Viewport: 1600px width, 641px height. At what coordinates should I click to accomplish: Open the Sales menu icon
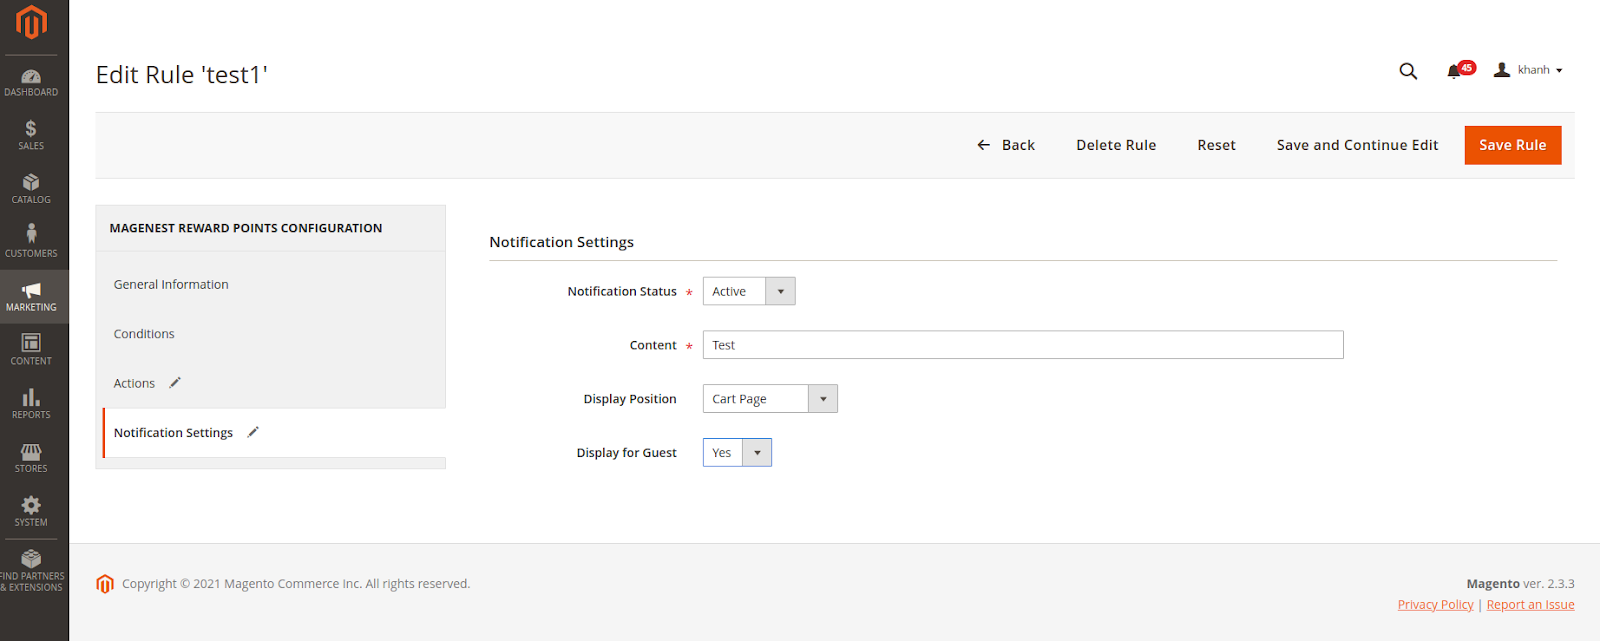click(31, 135)
